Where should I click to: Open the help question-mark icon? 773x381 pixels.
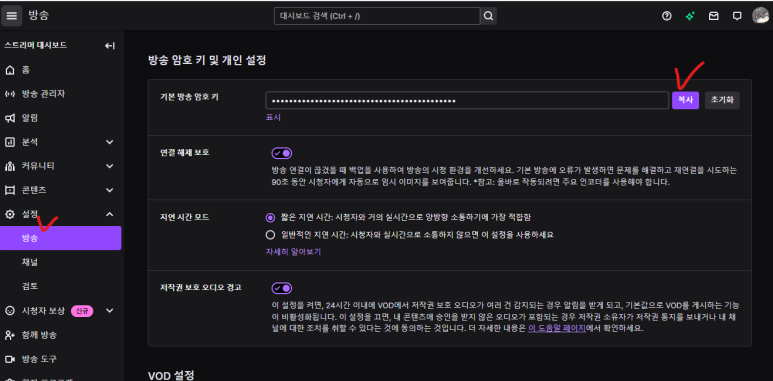667,16
